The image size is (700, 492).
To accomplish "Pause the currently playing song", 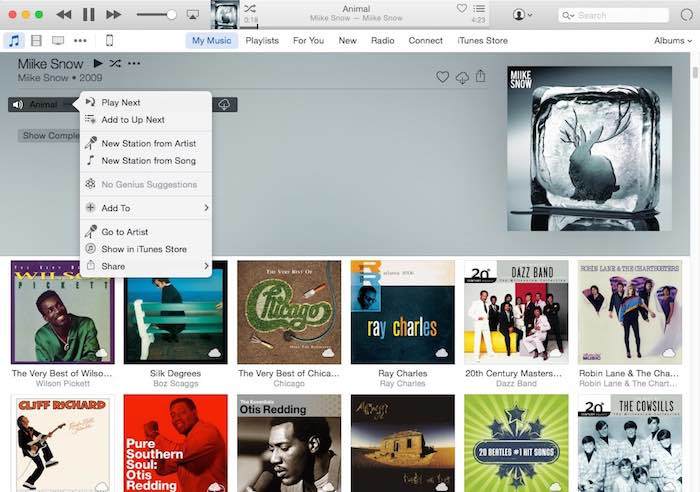I will click(x=89, y=15).
